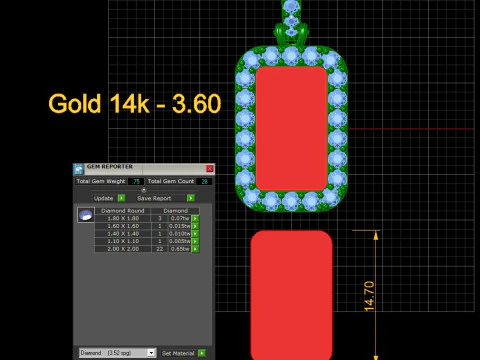Select the 1.10 X 1.10 size cell
480x360 pixels.
[123, 241]
